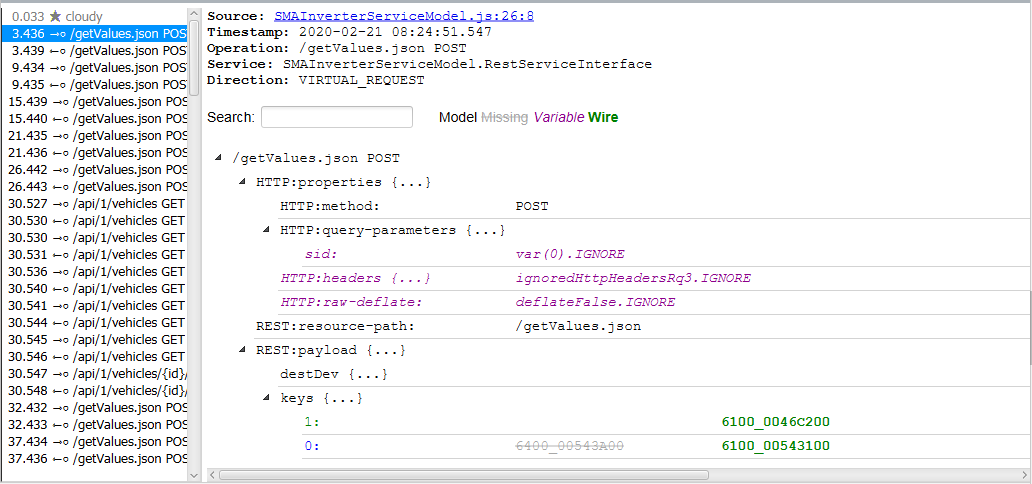The image size is (1032, 484).
Task: Select the 9.435 /getValues.json entry
Action: point(95,85)
